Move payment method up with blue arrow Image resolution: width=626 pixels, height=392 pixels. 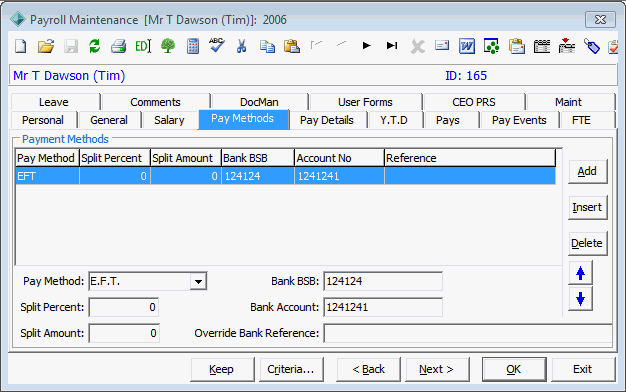(x=580, y=273)
